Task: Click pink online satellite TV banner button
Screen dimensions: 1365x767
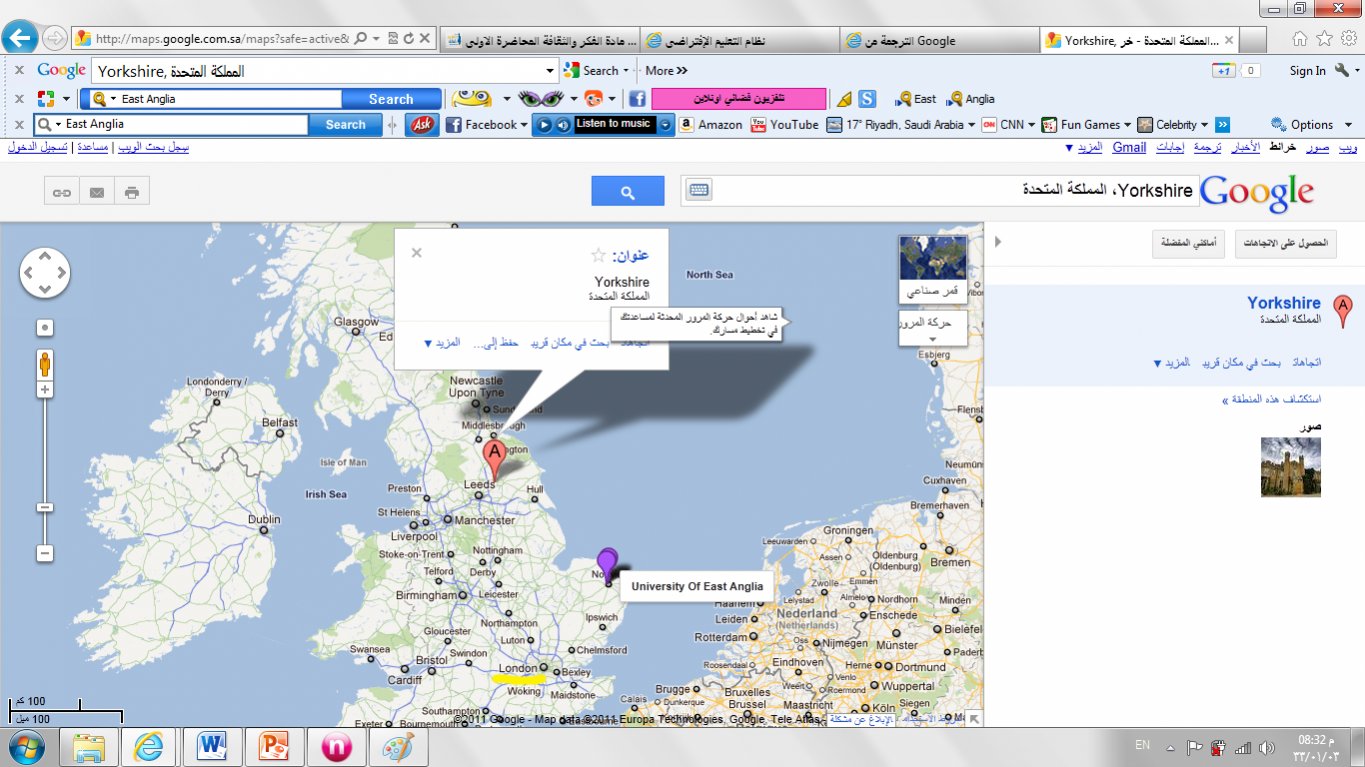Action: (739, 99)
